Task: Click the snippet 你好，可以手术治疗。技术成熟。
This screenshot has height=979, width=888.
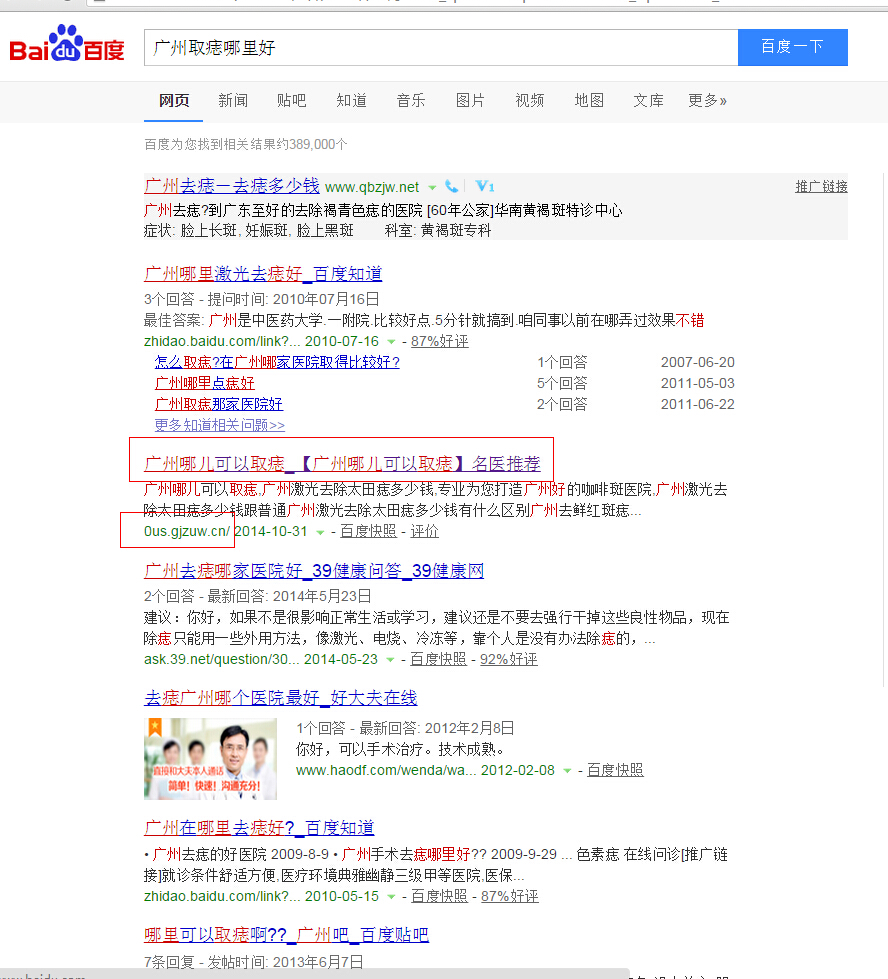Action: (x=400, y=749)
